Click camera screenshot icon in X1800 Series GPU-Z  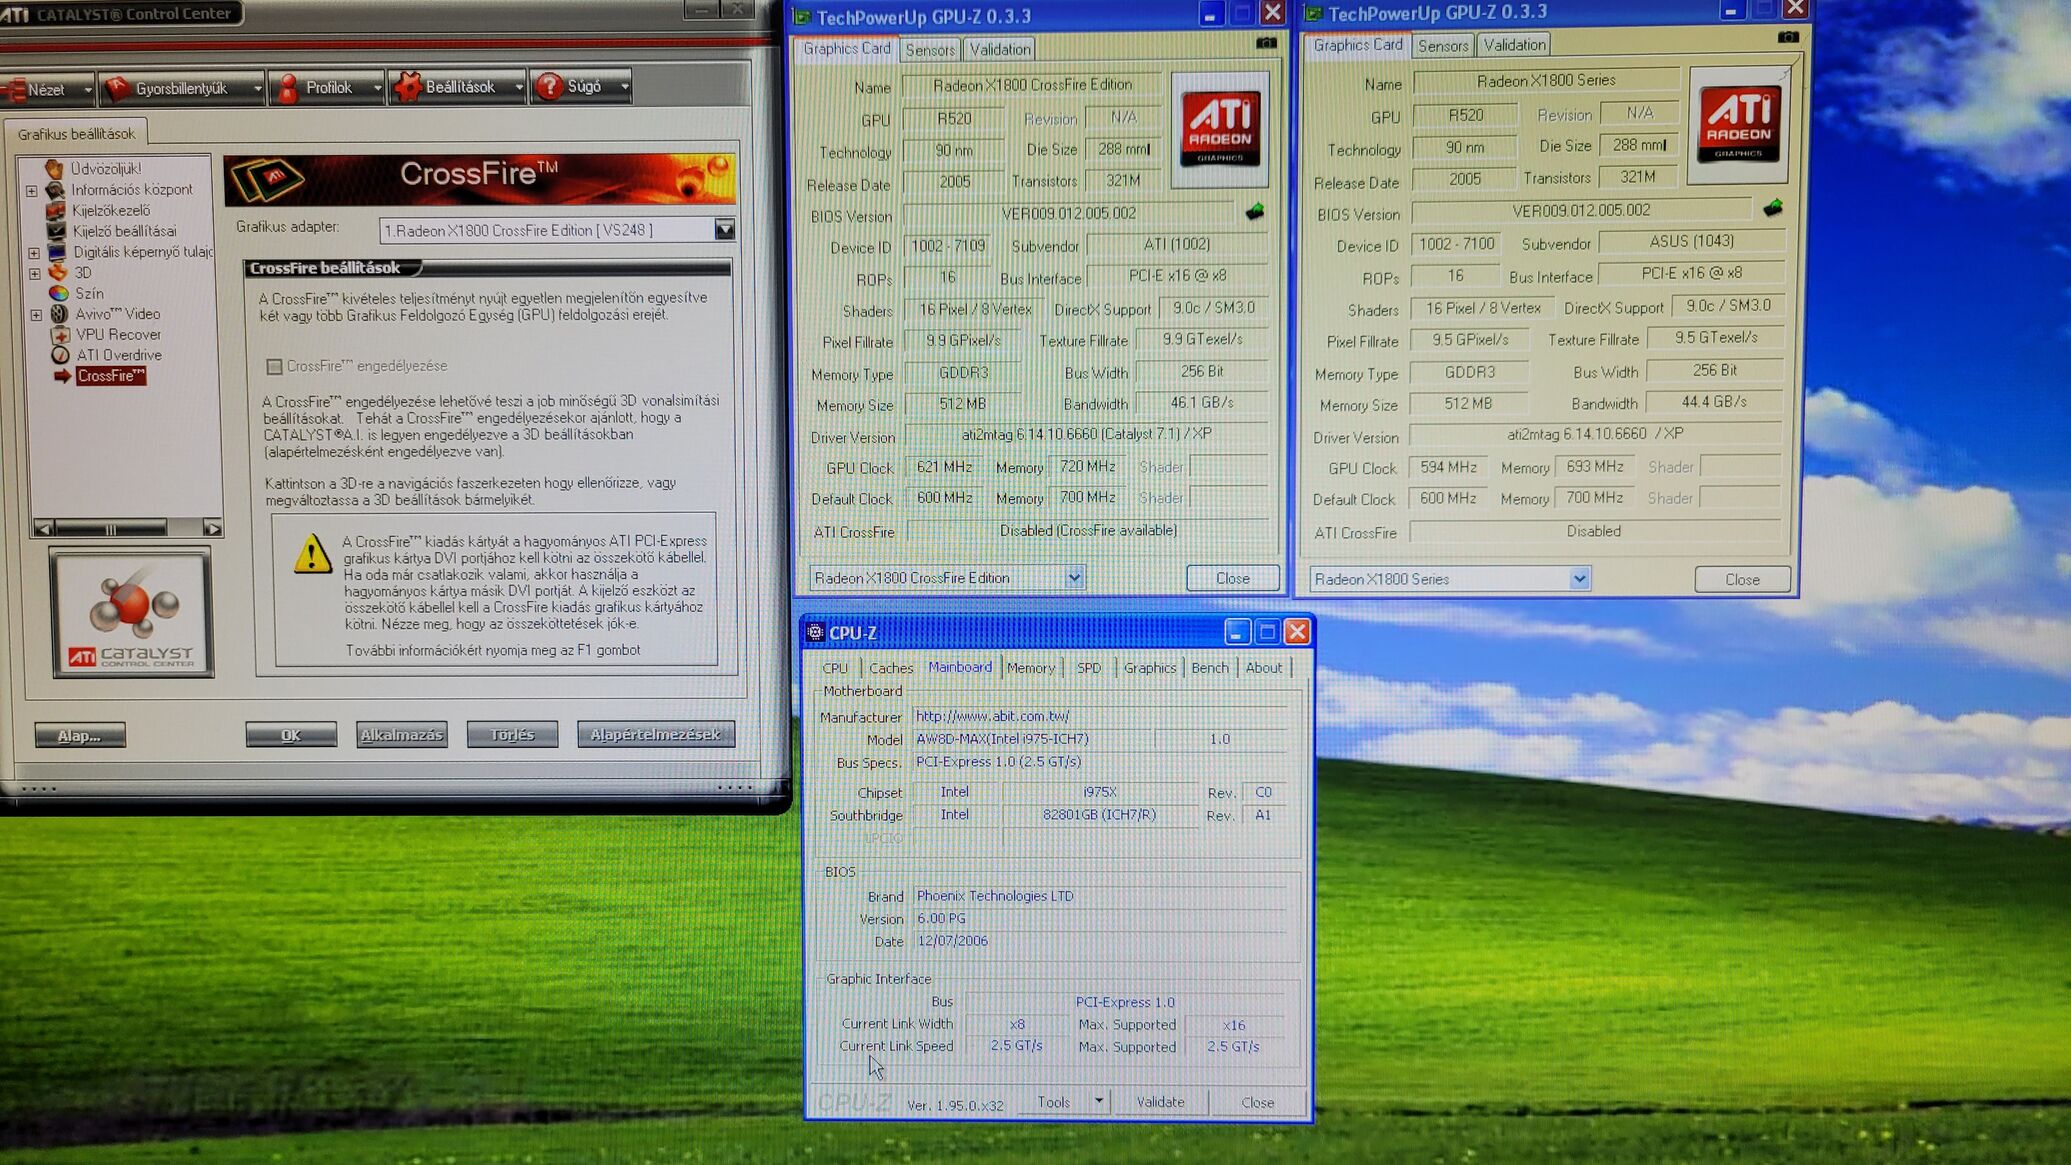click(1788, 37)
